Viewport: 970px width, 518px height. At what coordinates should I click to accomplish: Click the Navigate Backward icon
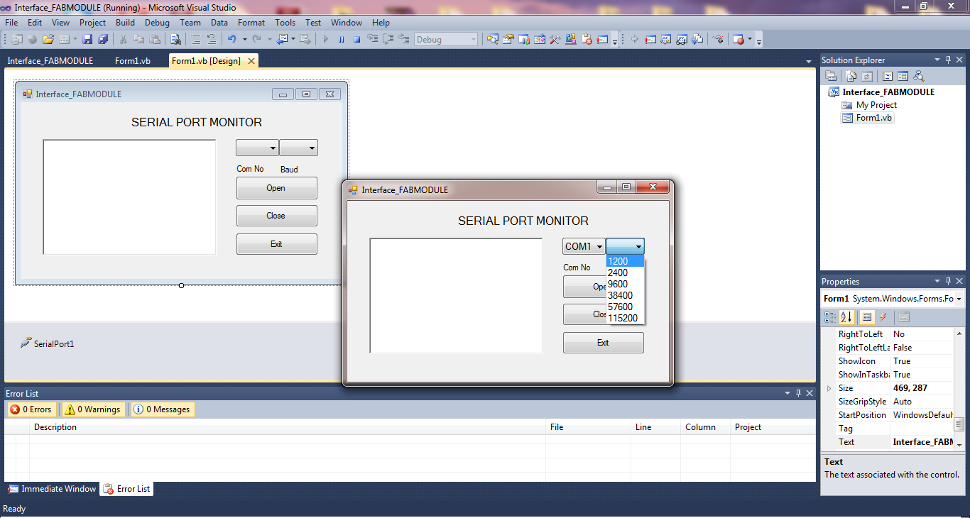pos(284,40)
